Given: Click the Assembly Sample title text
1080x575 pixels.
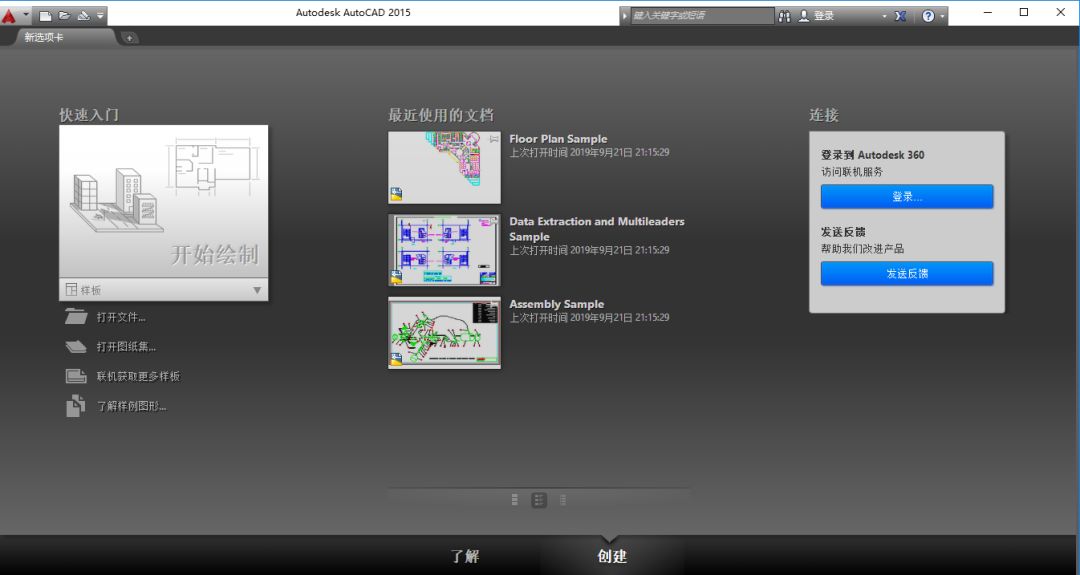Looking at the screenshot, I should pyautogui.click(x=557, y=304).
